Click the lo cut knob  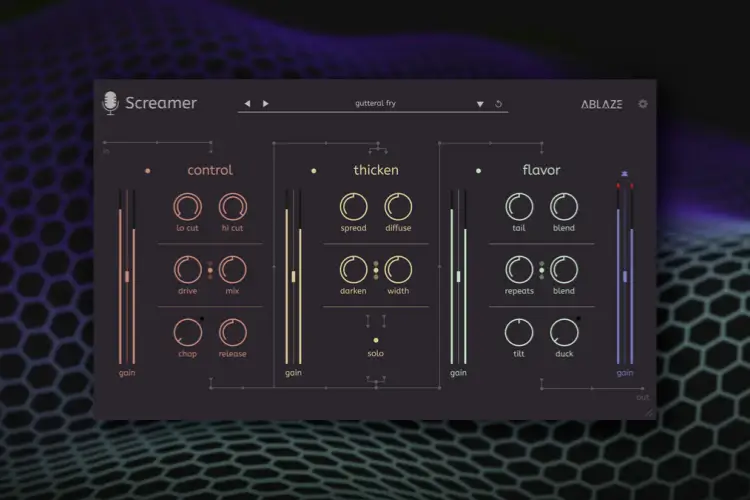(x=188, y=207)
